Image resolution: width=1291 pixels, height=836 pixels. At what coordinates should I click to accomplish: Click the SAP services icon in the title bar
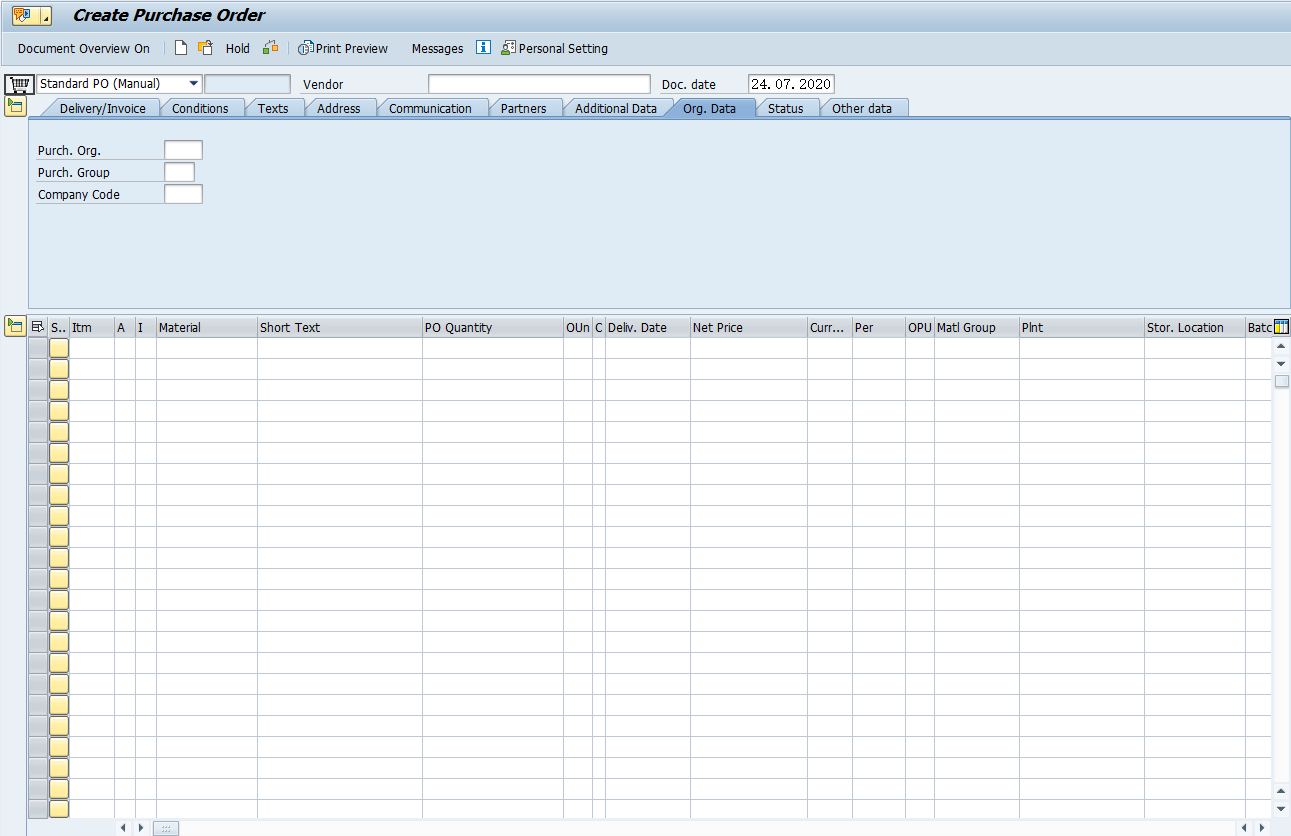pos(20,15)
